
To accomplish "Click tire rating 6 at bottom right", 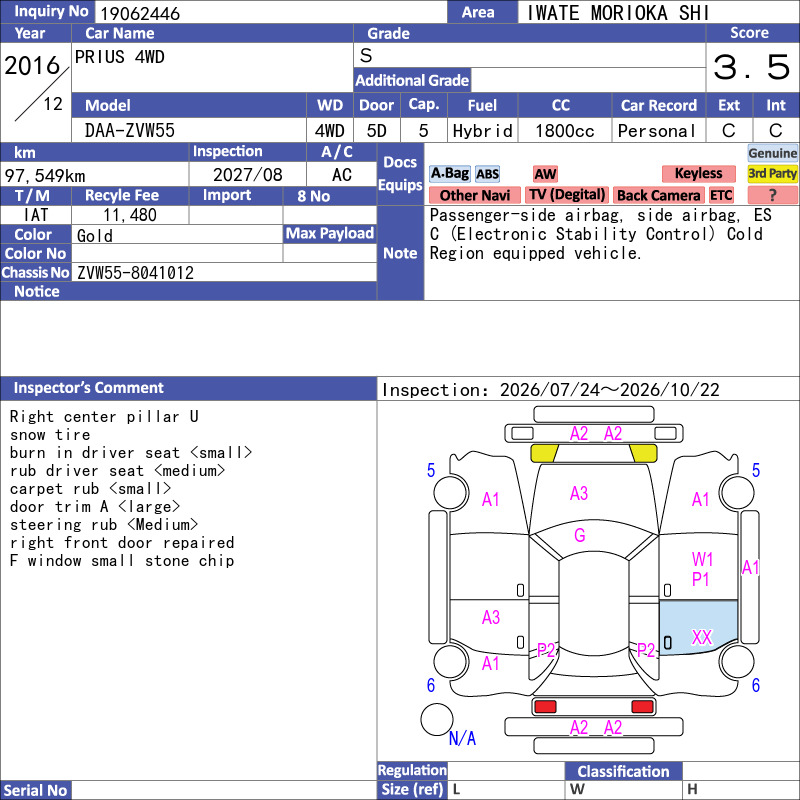I will [756, 685].
